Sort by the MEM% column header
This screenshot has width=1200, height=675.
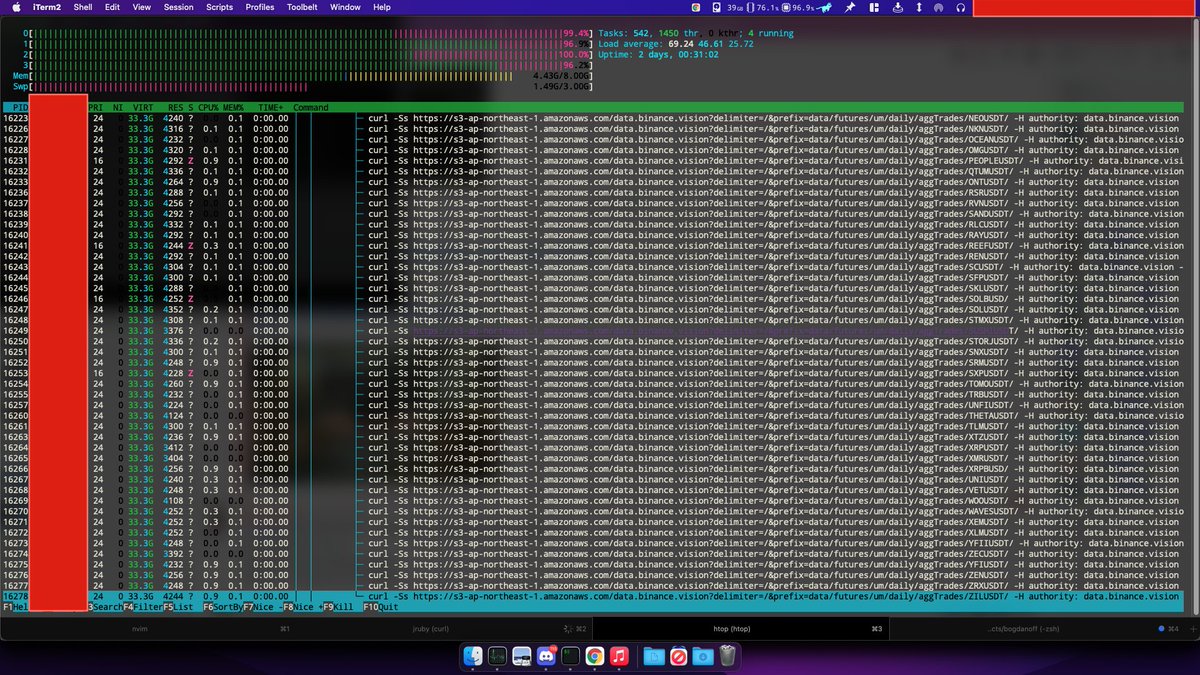[233, 108]
